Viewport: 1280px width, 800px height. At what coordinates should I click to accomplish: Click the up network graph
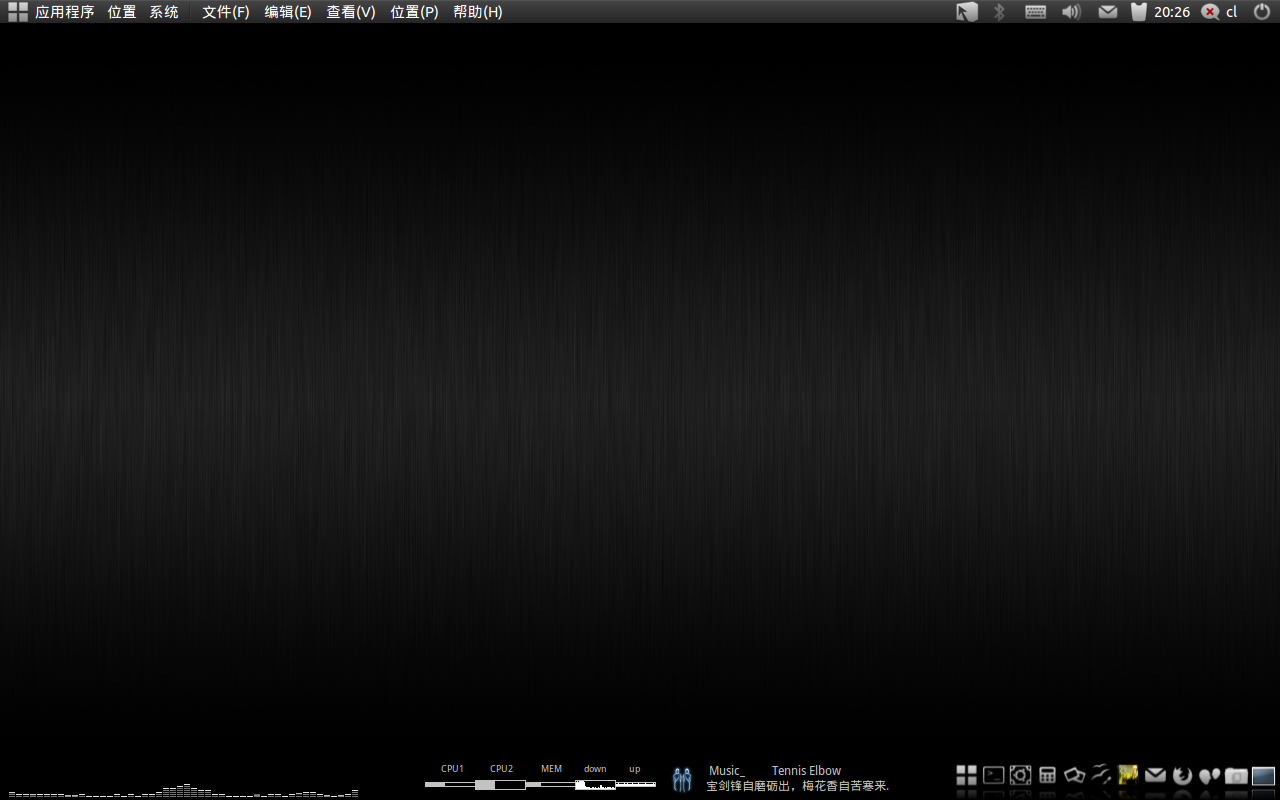(636, 785)
